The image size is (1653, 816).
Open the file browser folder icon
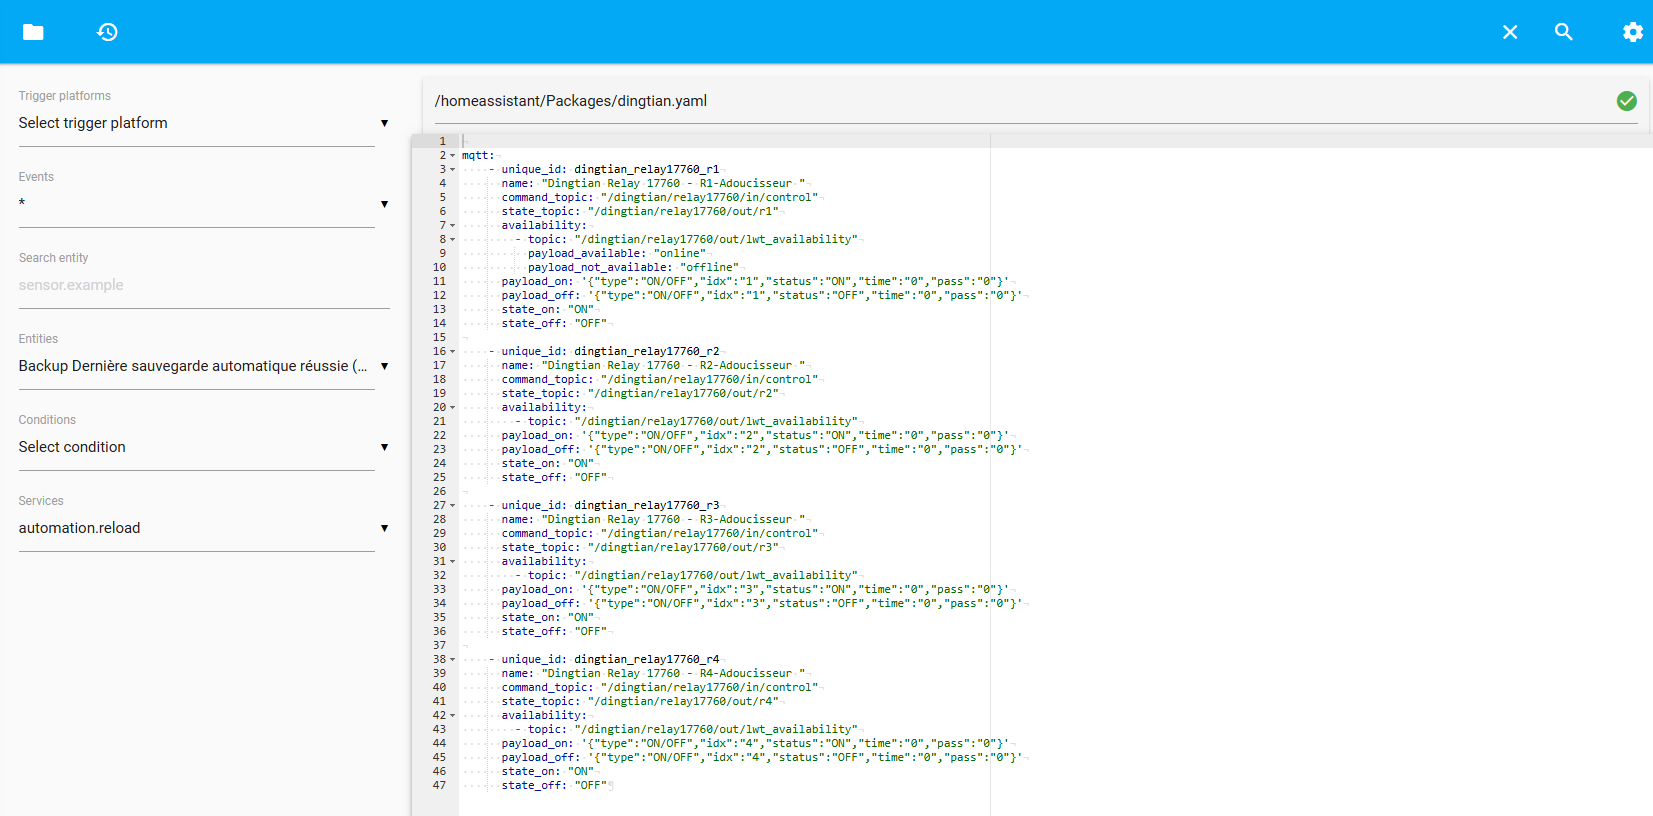coord(33,32)
